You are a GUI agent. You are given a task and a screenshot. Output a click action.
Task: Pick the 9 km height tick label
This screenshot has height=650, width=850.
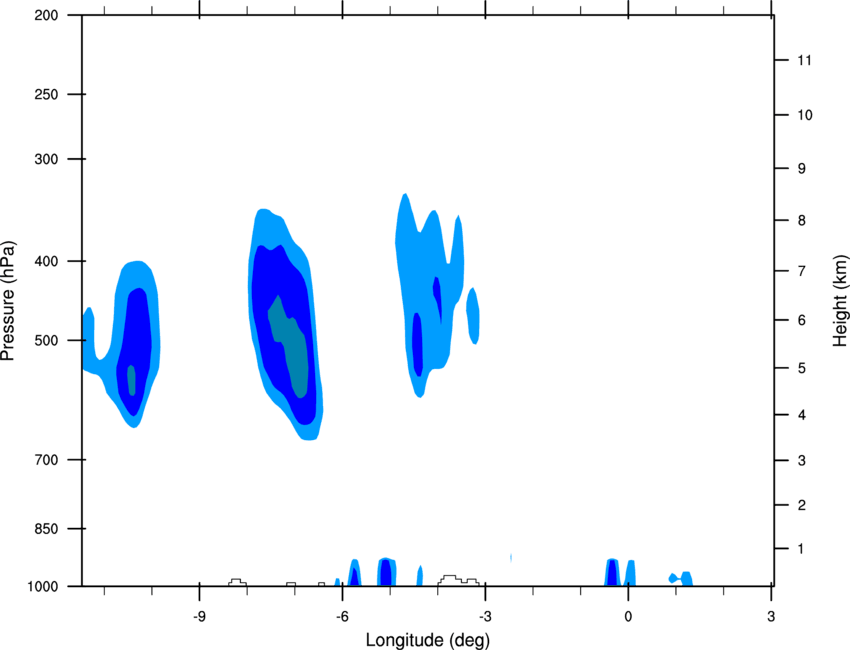pyautogui.click(x=802, y=169)
